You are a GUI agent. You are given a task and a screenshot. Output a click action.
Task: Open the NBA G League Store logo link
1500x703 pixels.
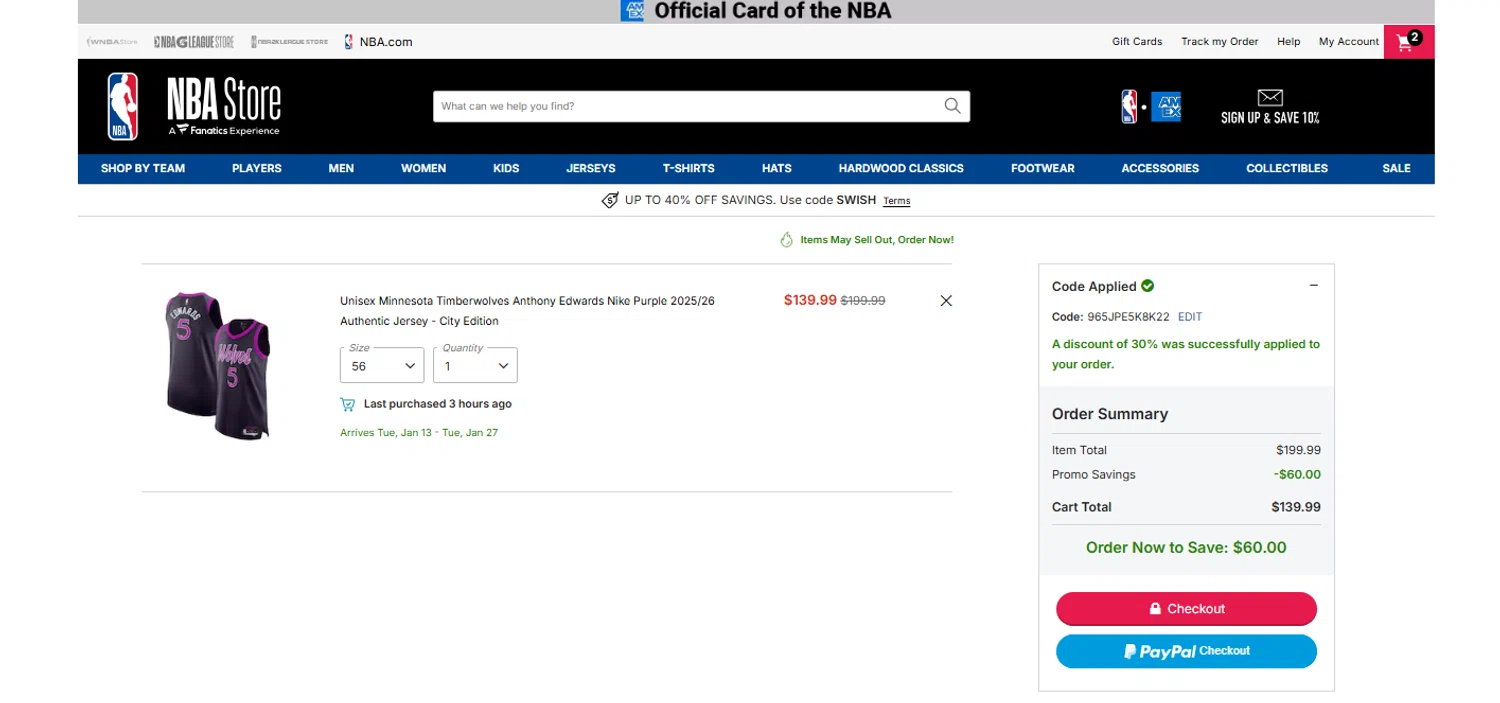pos(194,42)
